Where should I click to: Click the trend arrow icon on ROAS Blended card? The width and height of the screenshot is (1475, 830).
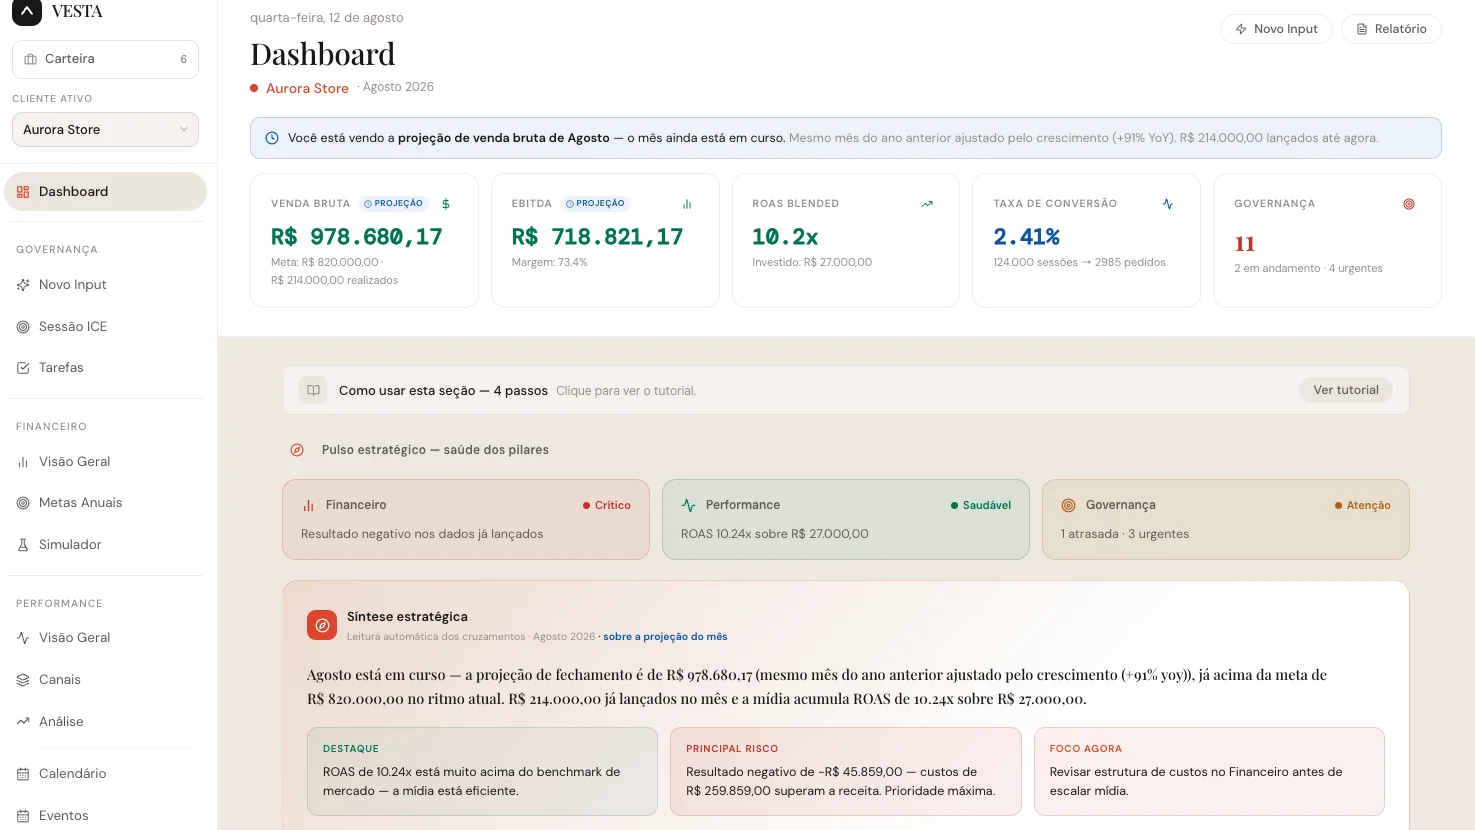pyautogui.click(x=927, y=204)
